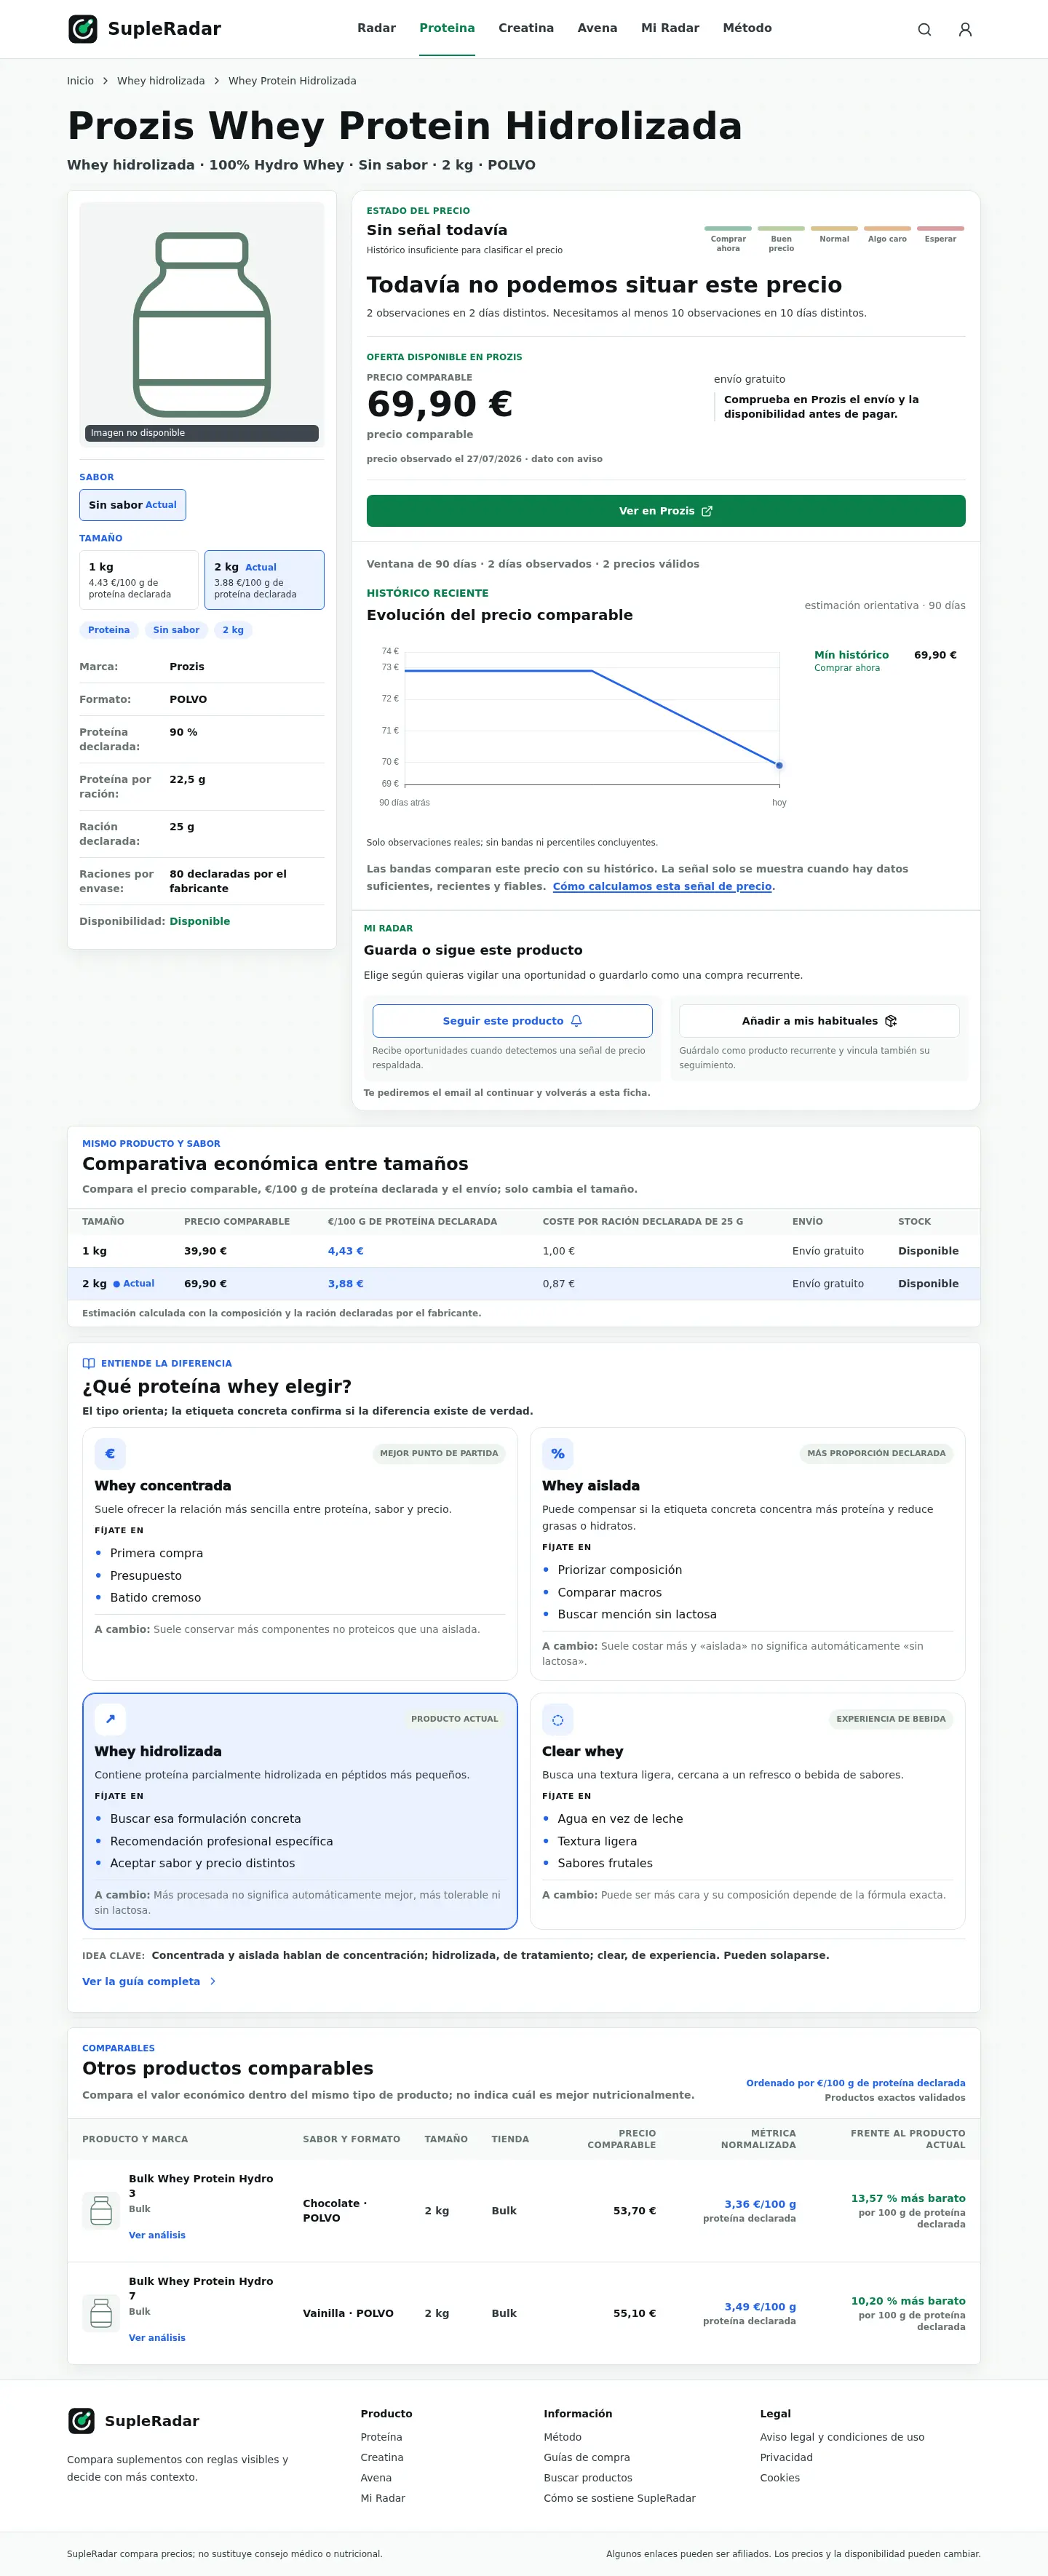Open Mi Radar link in the footer
Image resolution: width=1048 pixels, height=2576 pixels.
[x=383, y=2498]
